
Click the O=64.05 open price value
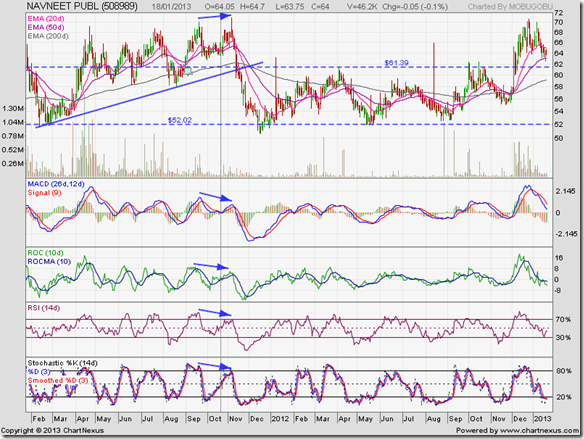(220, 7)
